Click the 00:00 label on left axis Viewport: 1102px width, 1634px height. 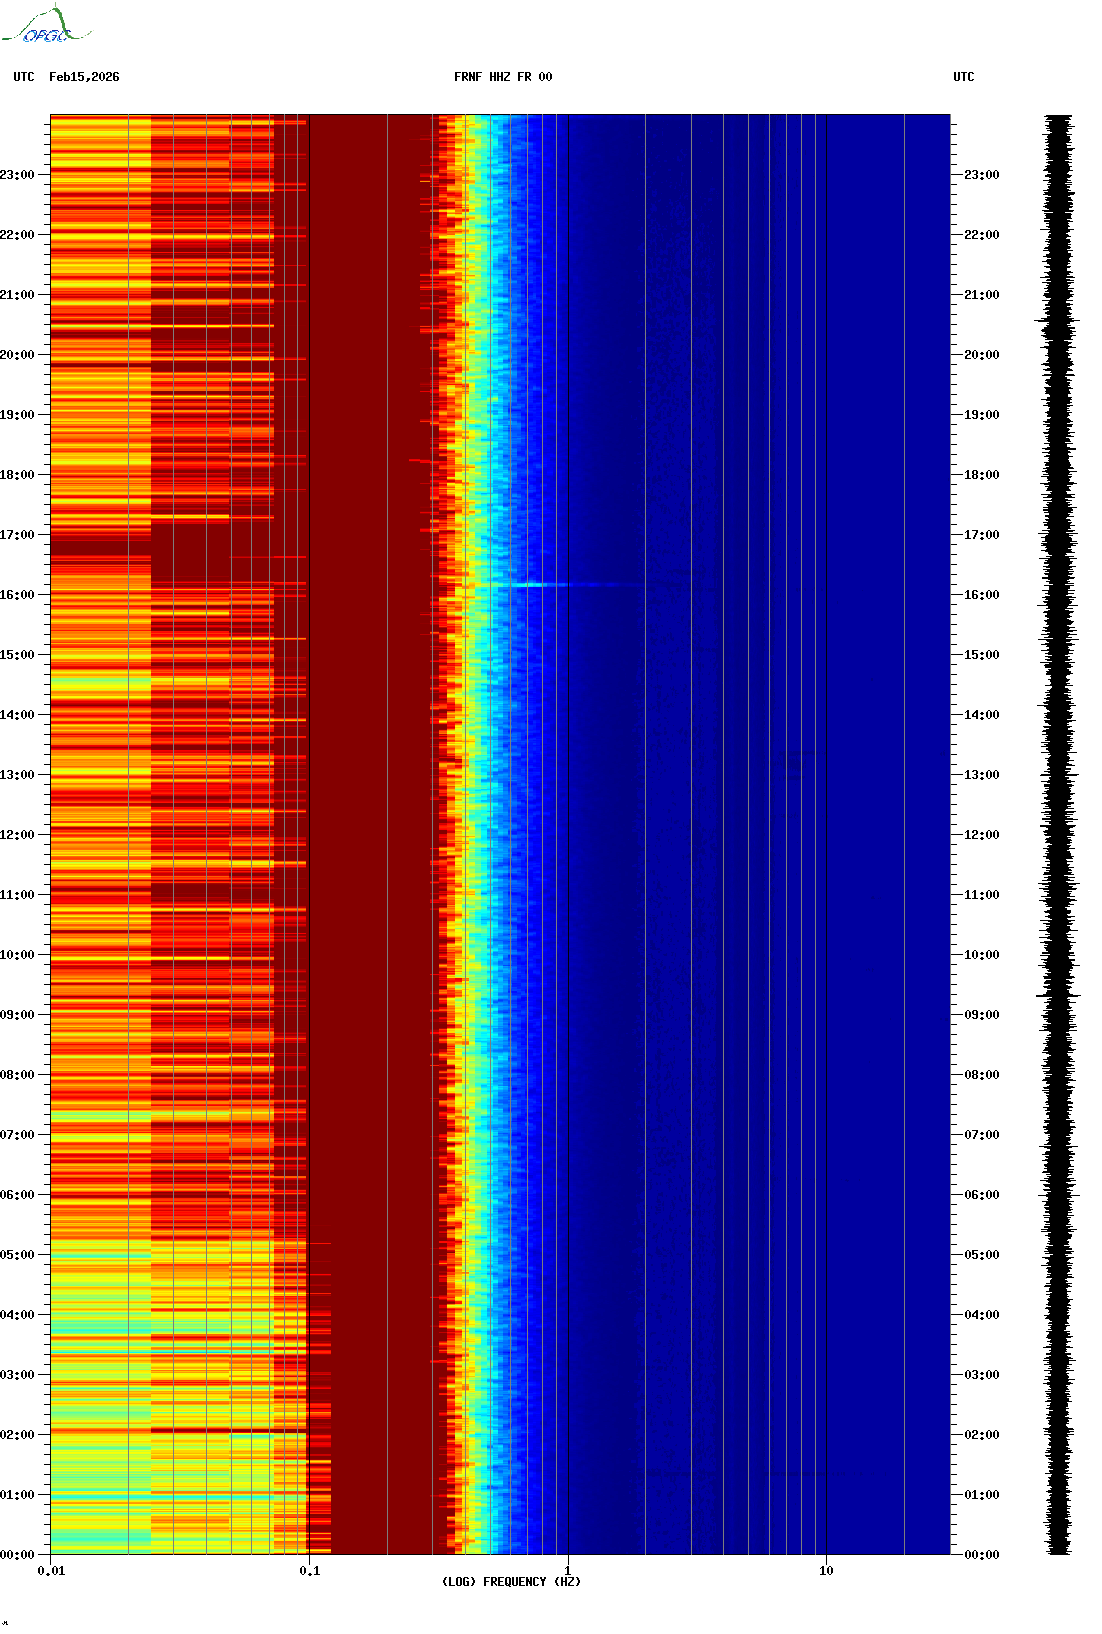pyautogui.click(x=17, y=1555)
